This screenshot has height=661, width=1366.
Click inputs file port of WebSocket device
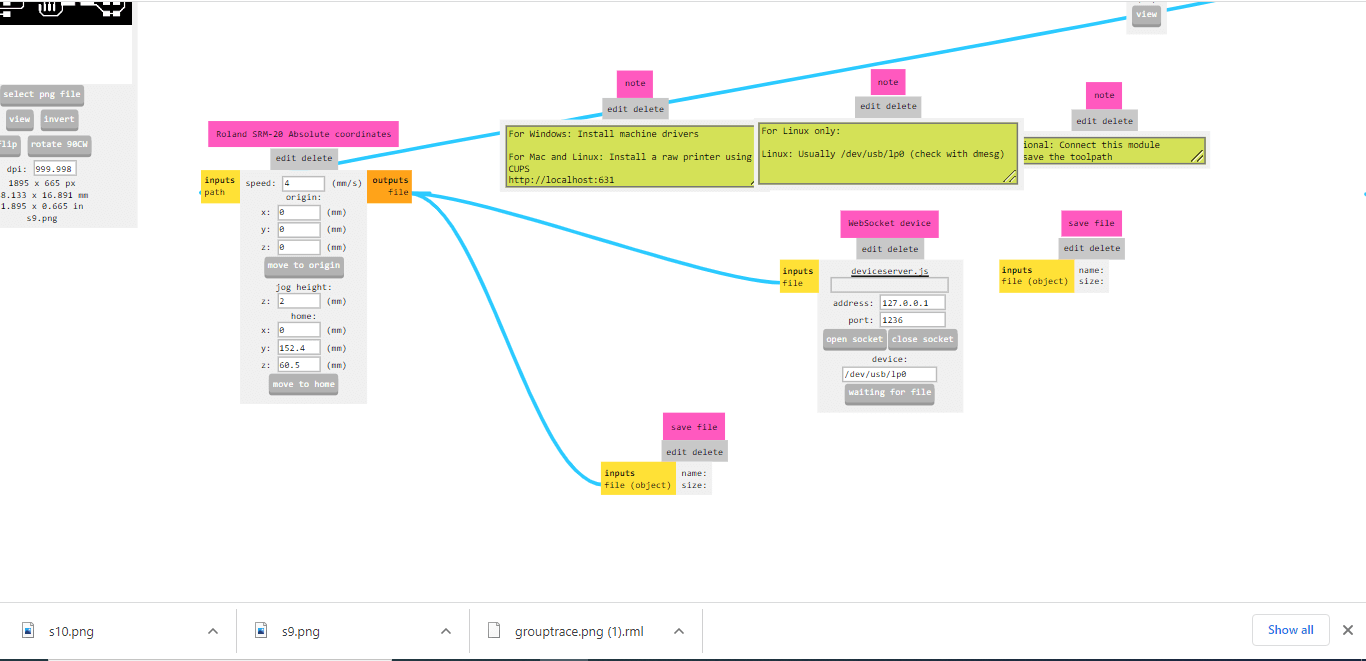(x=799, y=277)
